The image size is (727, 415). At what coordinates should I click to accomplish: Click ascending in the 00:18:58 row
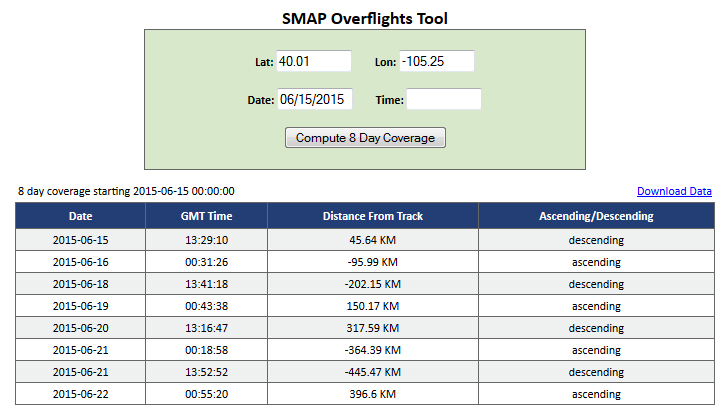tap(596, 350)
